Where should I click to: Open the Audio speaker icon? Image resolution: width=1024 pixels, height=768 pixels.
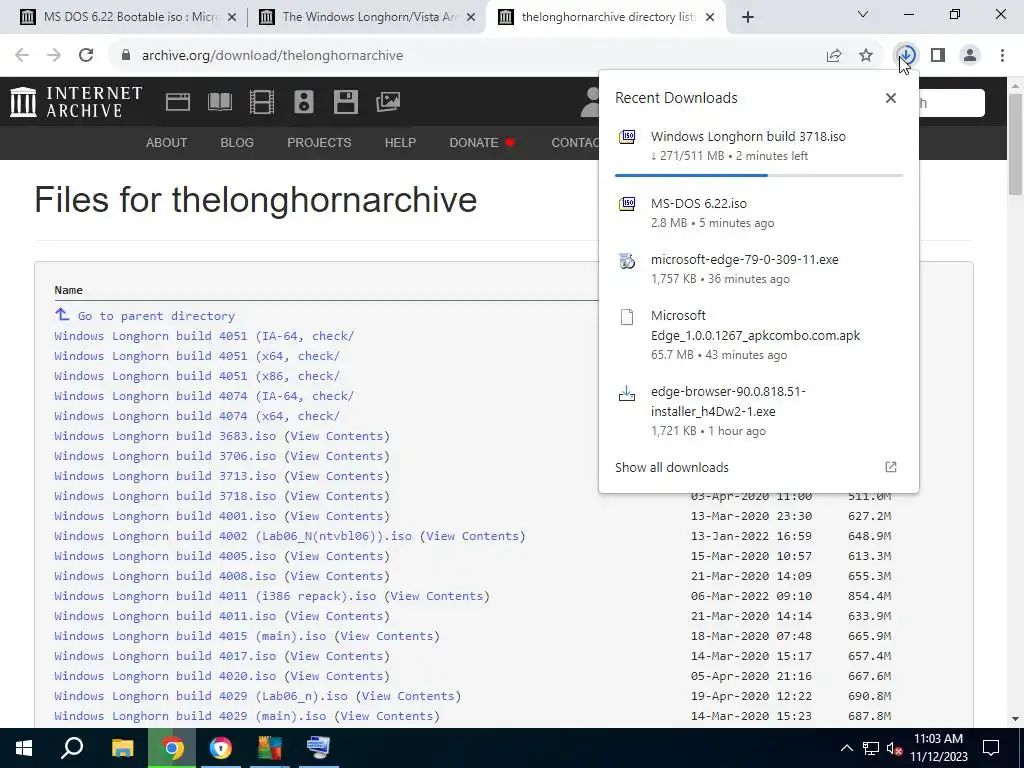(x=304, y=102)
